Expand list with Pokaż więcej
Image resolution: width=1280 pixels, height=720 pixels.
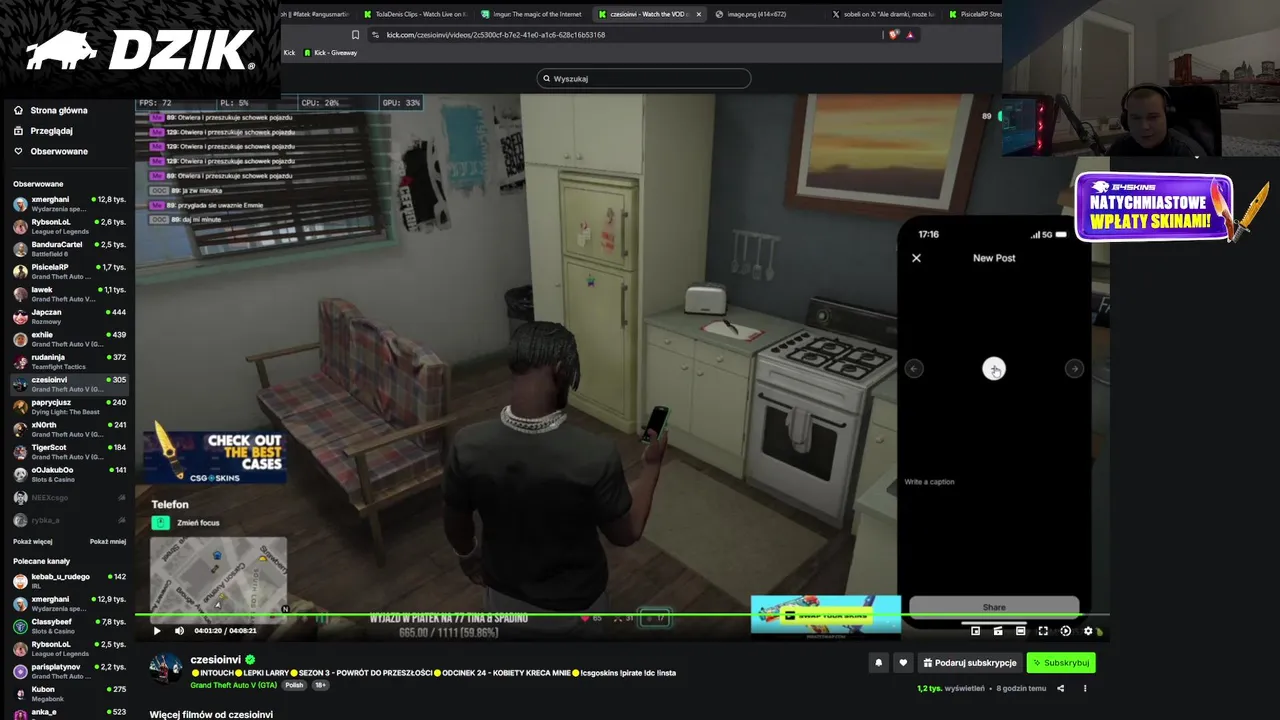pos(33,542)
